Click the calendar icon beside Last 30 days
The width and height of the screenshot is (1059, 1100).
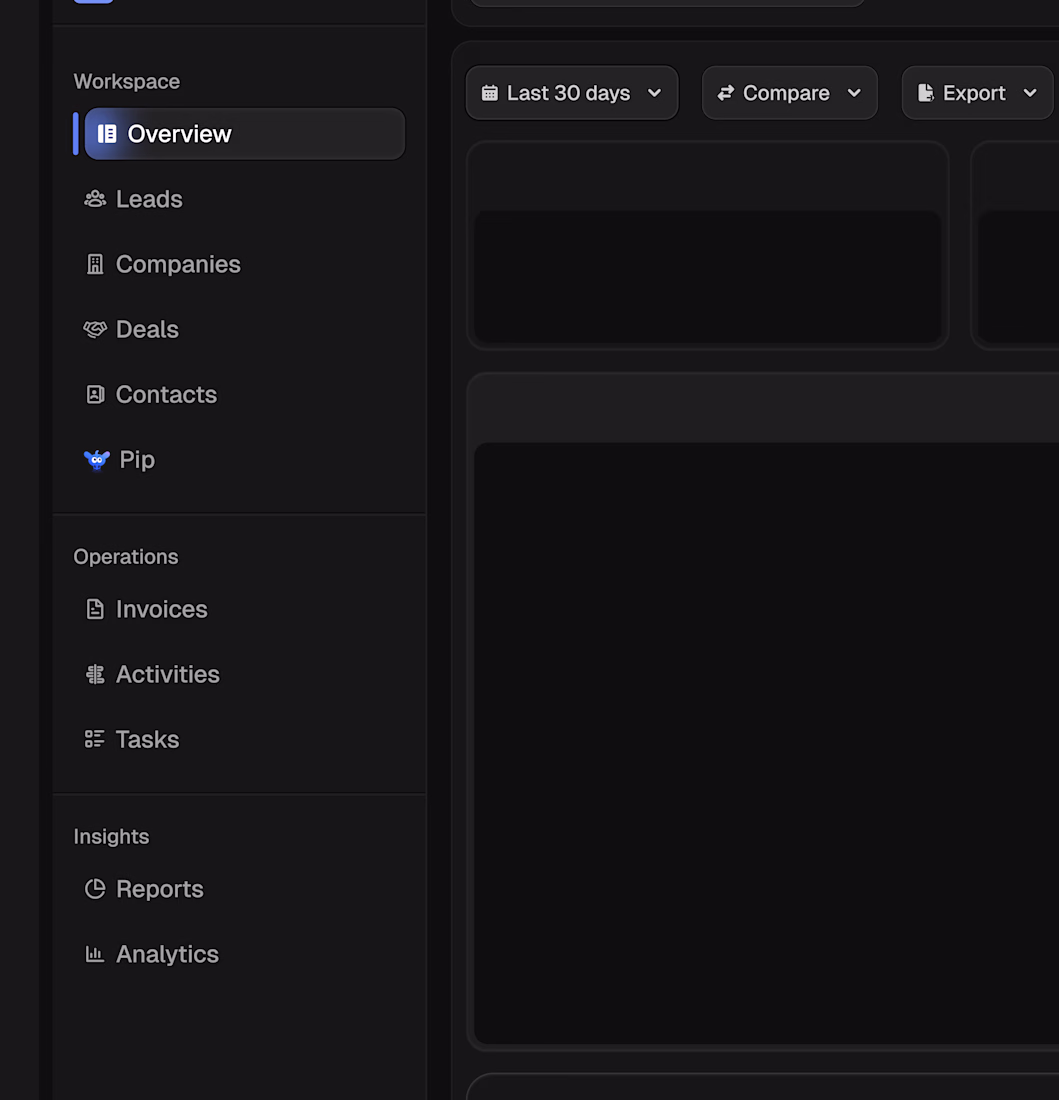[x=490, y=93]
